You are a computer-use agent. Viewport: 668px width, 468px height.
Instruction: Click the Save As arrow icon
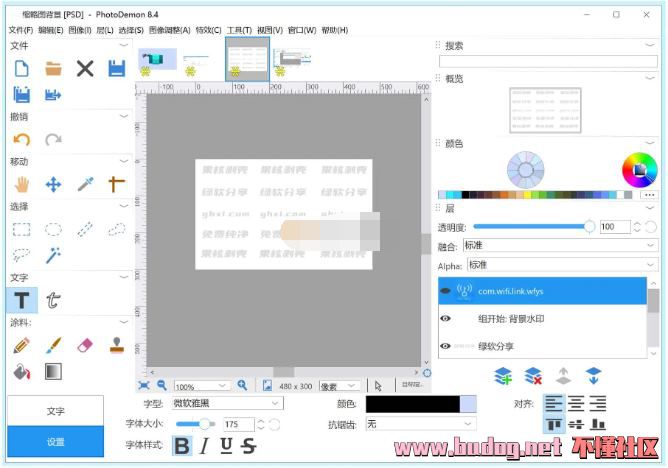click(53, 95)
